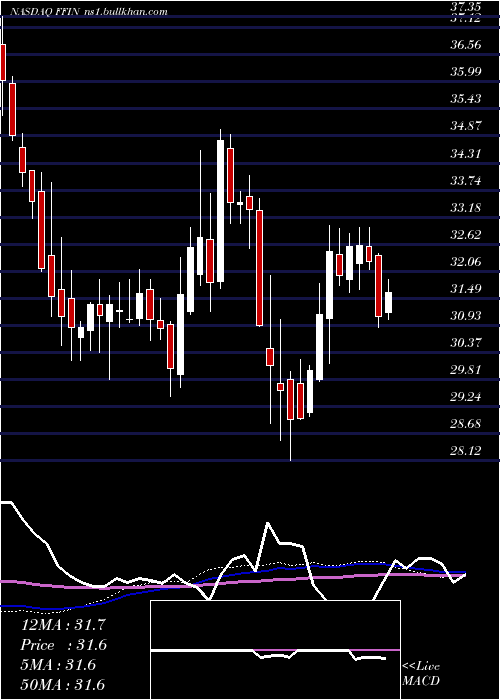Click the Live MACD label
The width and height of the screenshot is (500, 700).
[x=421, y=673]
